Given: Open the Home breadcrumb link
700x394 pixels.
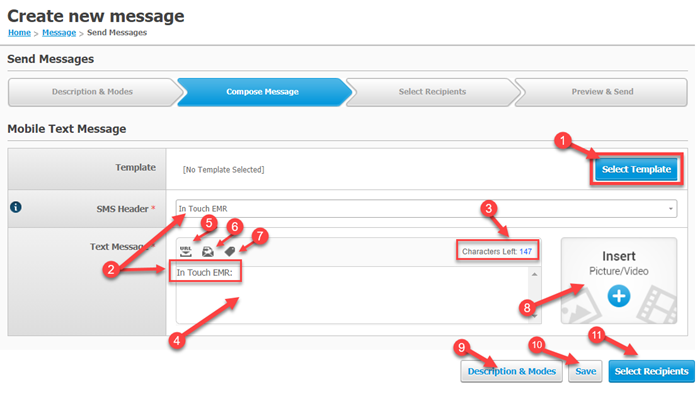Looking at the screenshot, I should pos(19,33).
